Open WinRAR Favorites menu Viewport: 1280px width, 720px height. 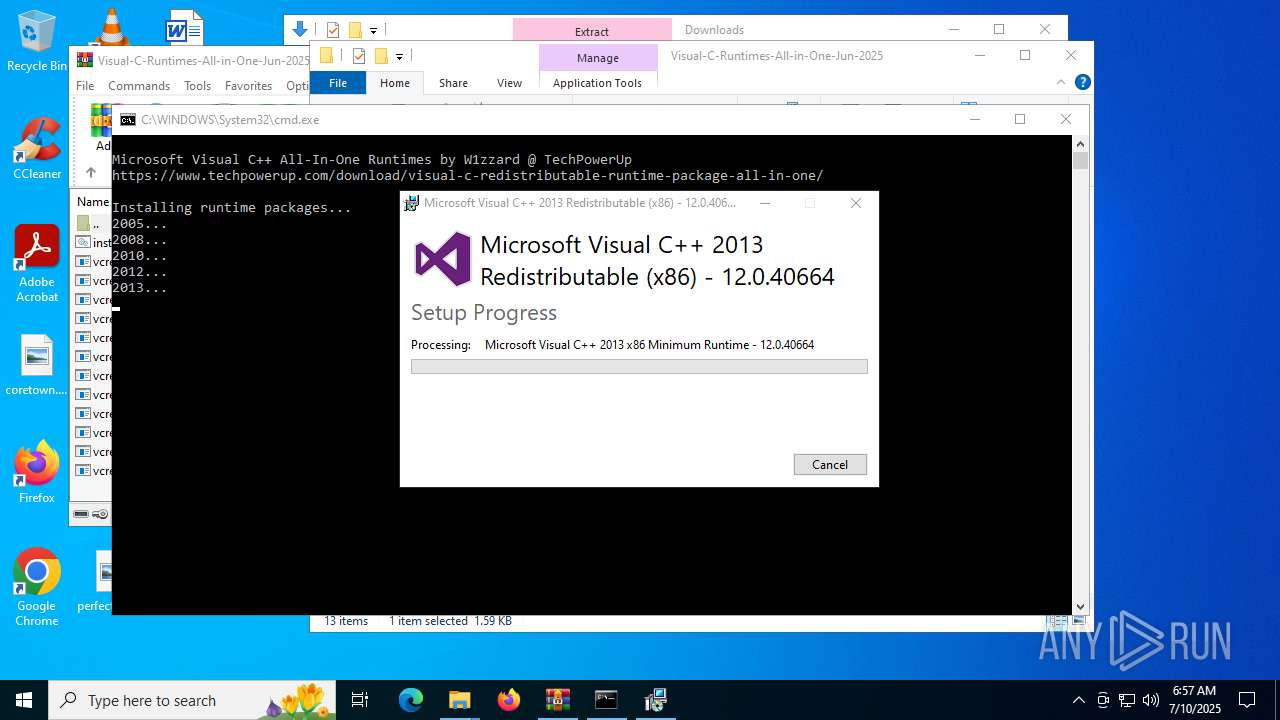tap(248, 86)
